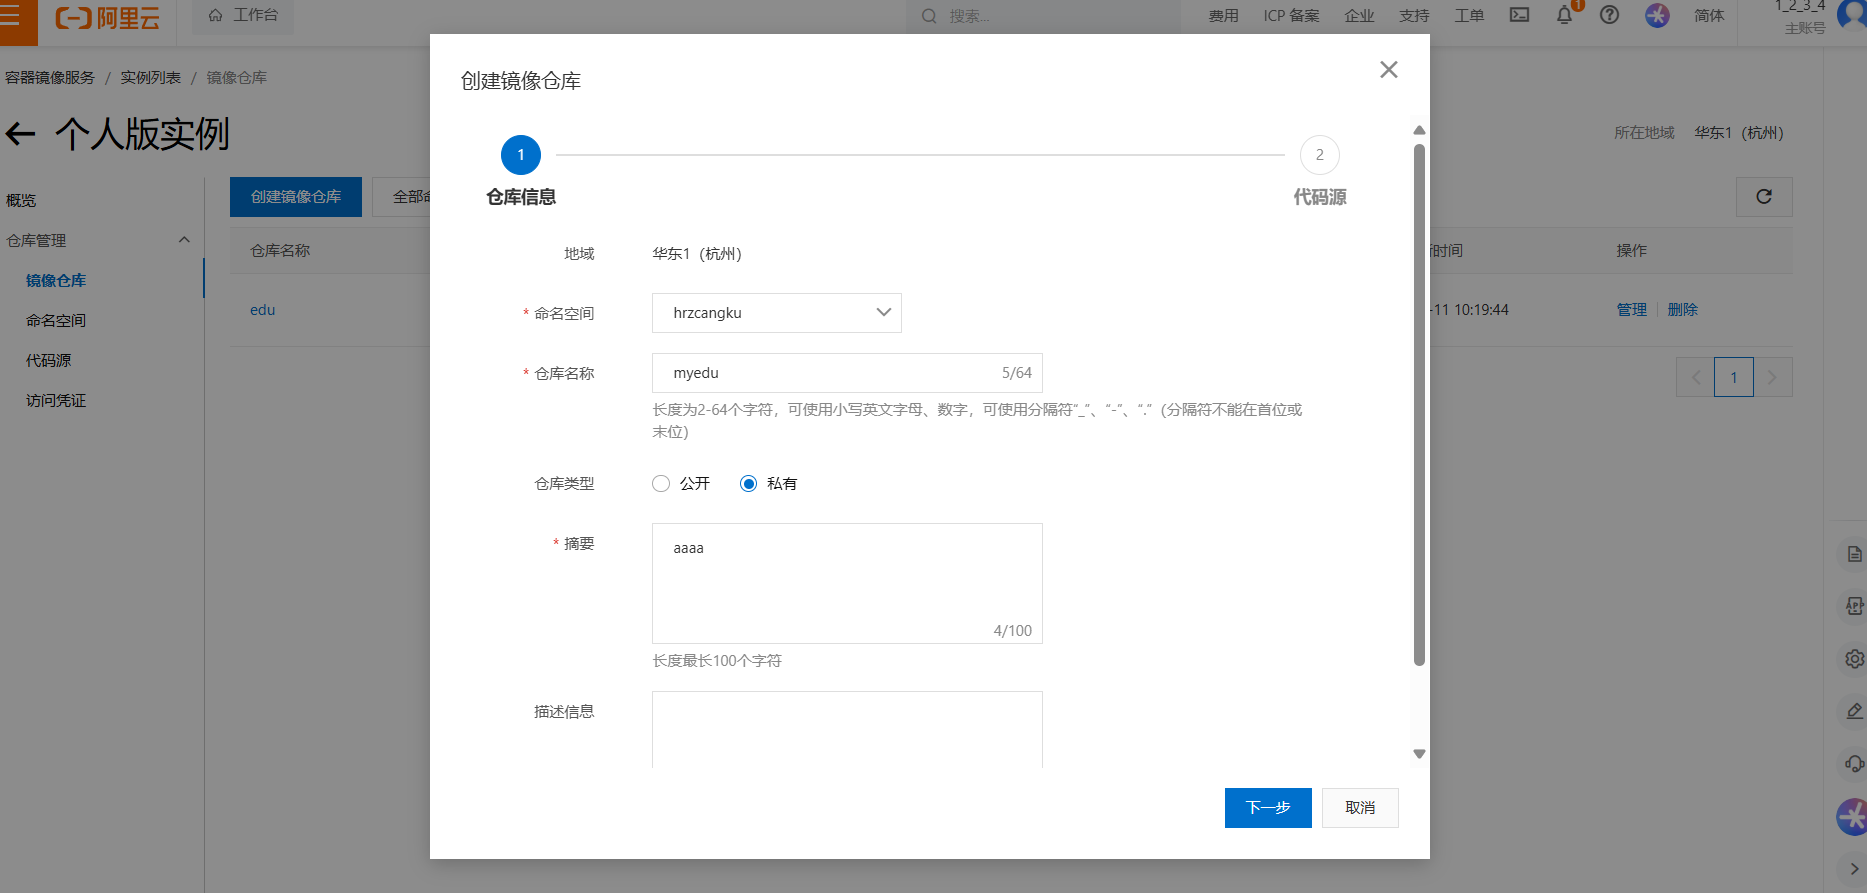Open the hamburger menu icon
Screen dimensions: 1867x893
tap(12, 15)
